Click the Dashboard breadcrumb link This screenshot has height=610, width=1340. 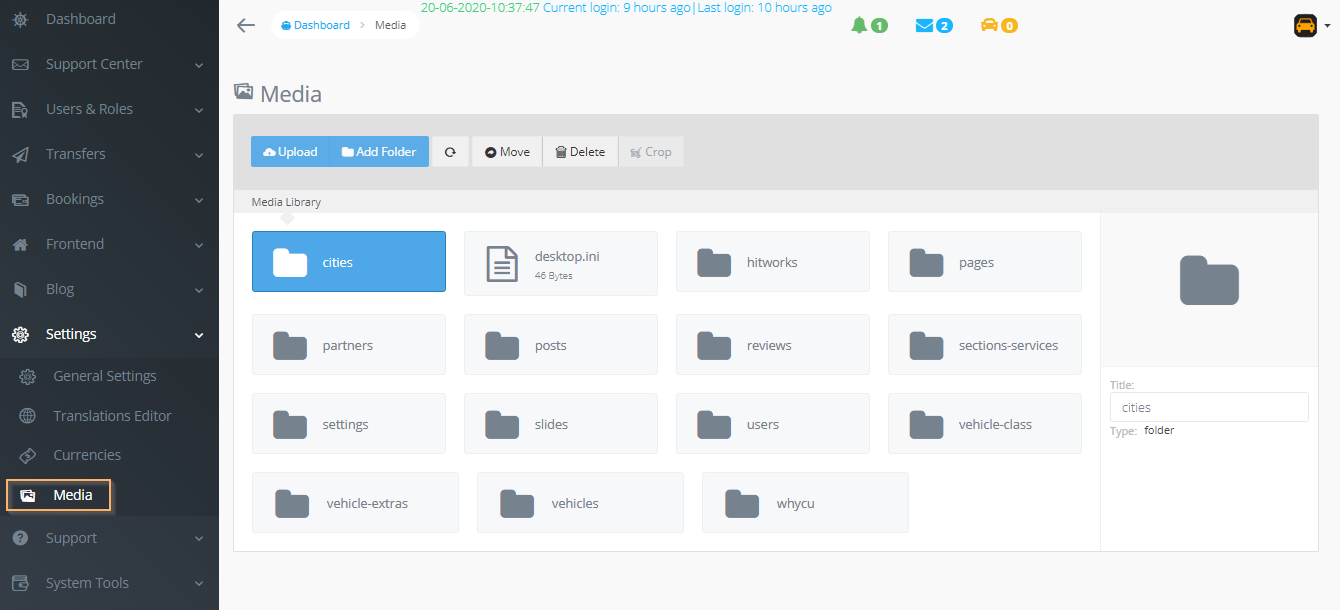pos(316,25)
